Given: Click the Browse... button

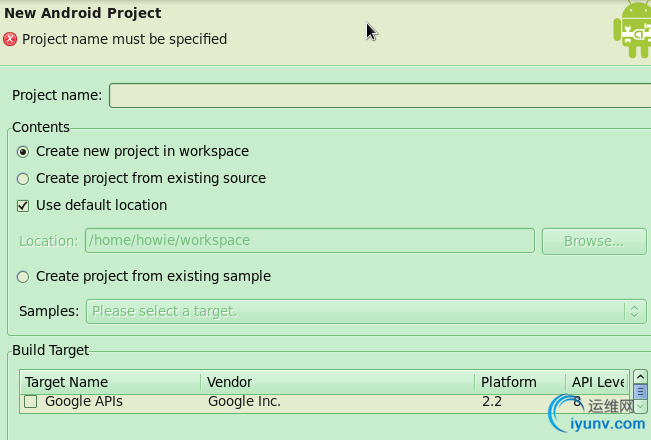Looking at the screenshot, I should (x=594, y=241).
